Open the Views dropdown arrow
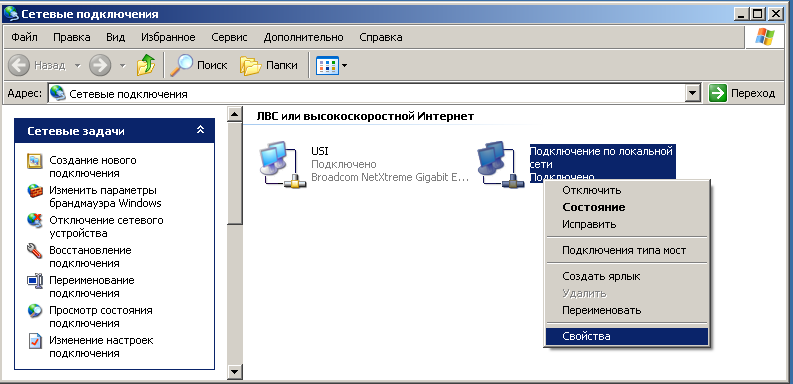 [x=344, y=65]
